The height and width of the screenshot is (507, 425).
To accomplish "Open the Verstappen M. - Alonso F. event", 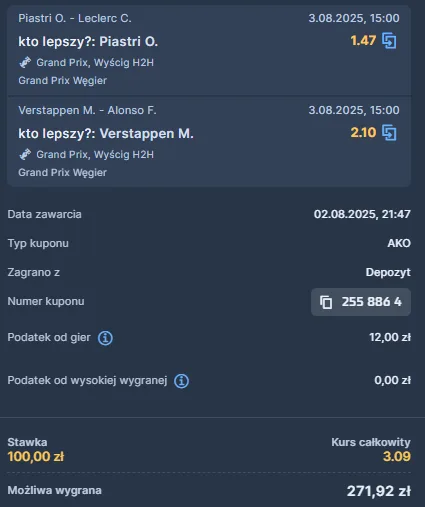I will pos(87,110).
